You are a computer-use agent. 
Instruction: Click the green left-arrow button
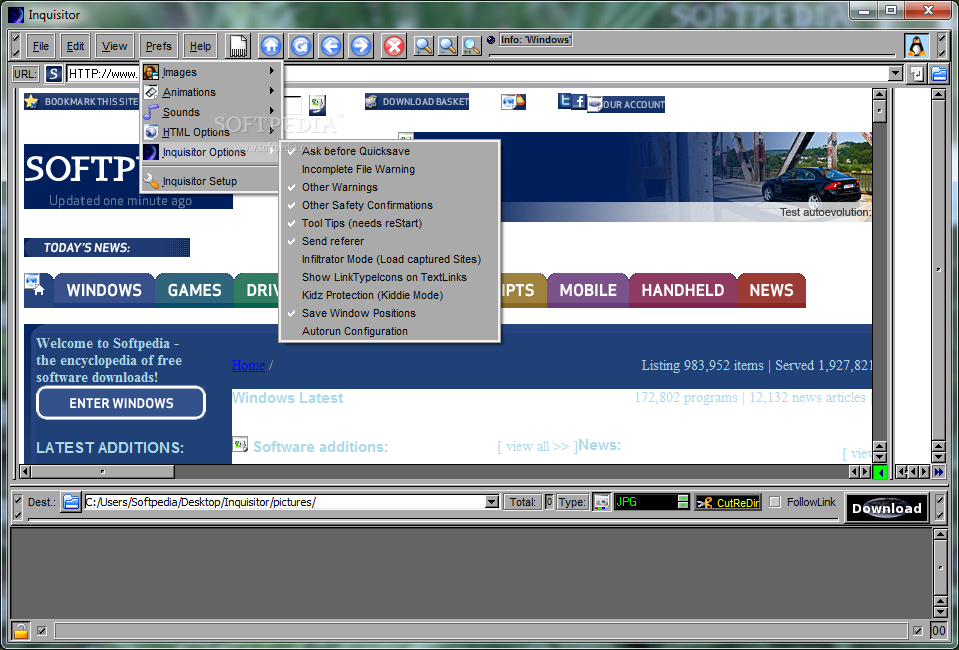(880, 472)
